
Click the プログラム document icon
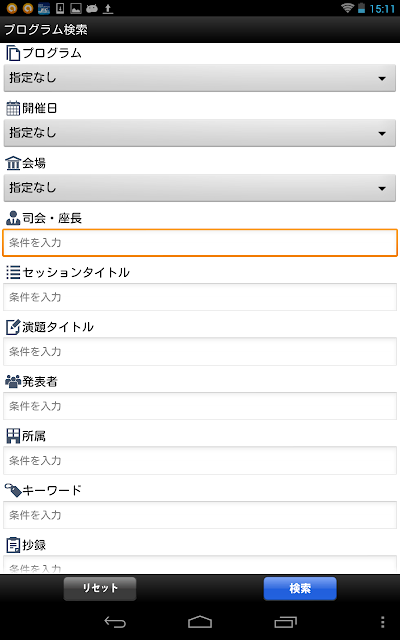point(13,53)
